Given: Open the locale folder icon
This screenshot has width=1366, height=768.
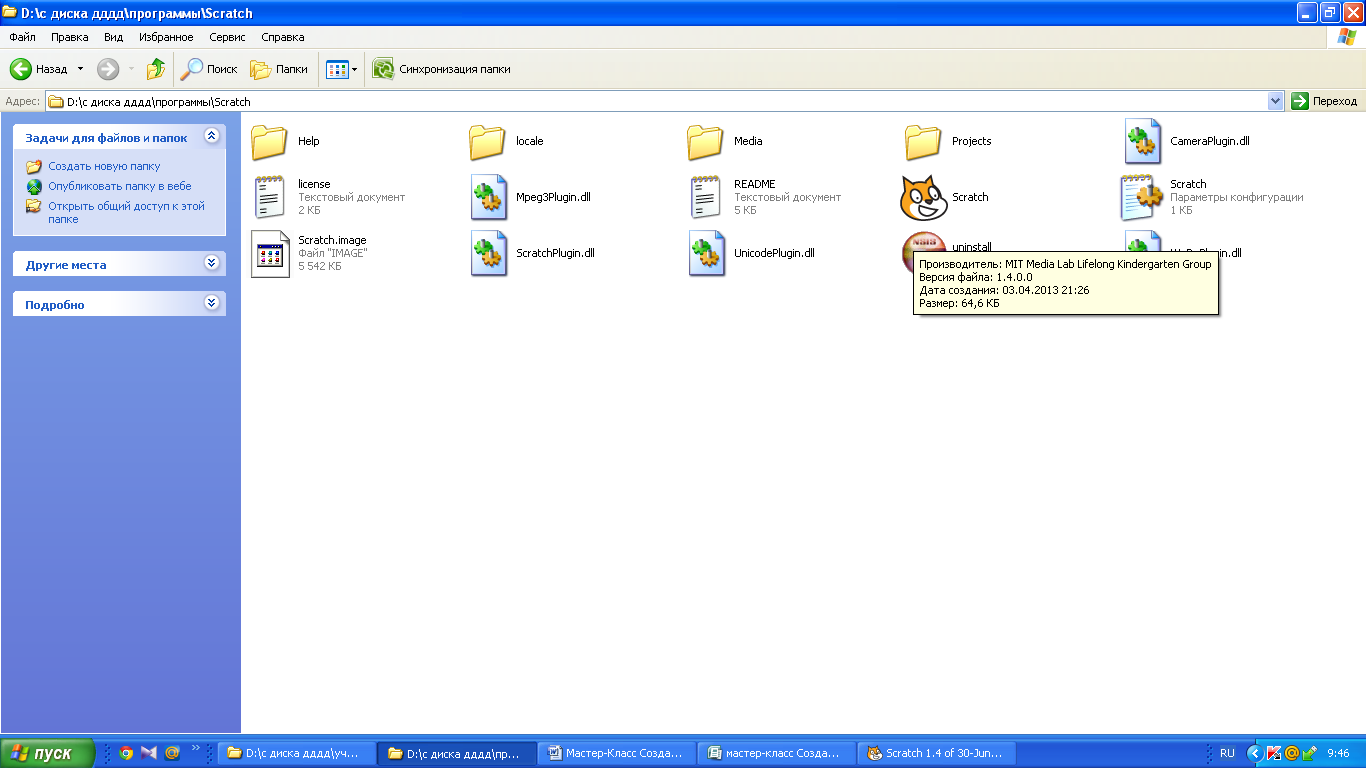Looking at the screenshot, I should click(488, 142).
